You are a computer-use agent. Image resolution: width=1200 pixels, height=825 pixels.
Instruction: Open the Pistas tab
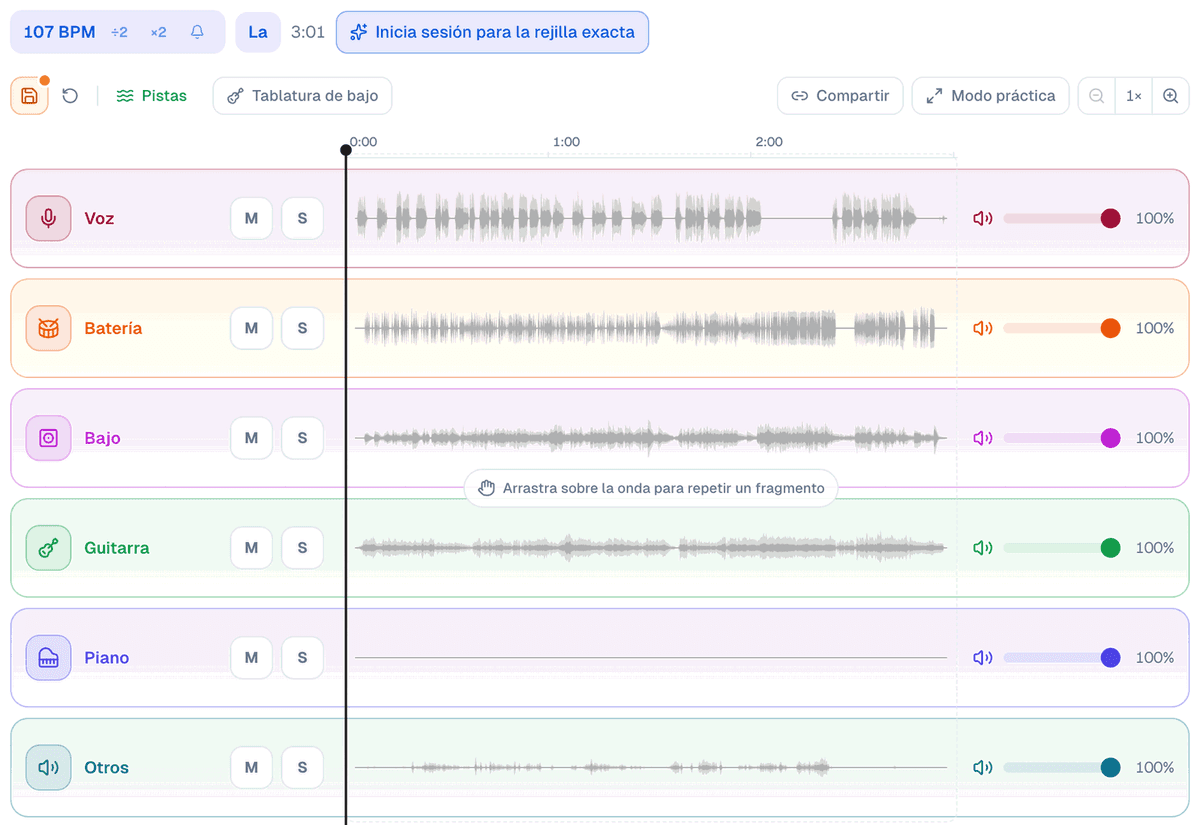(152, 96)
